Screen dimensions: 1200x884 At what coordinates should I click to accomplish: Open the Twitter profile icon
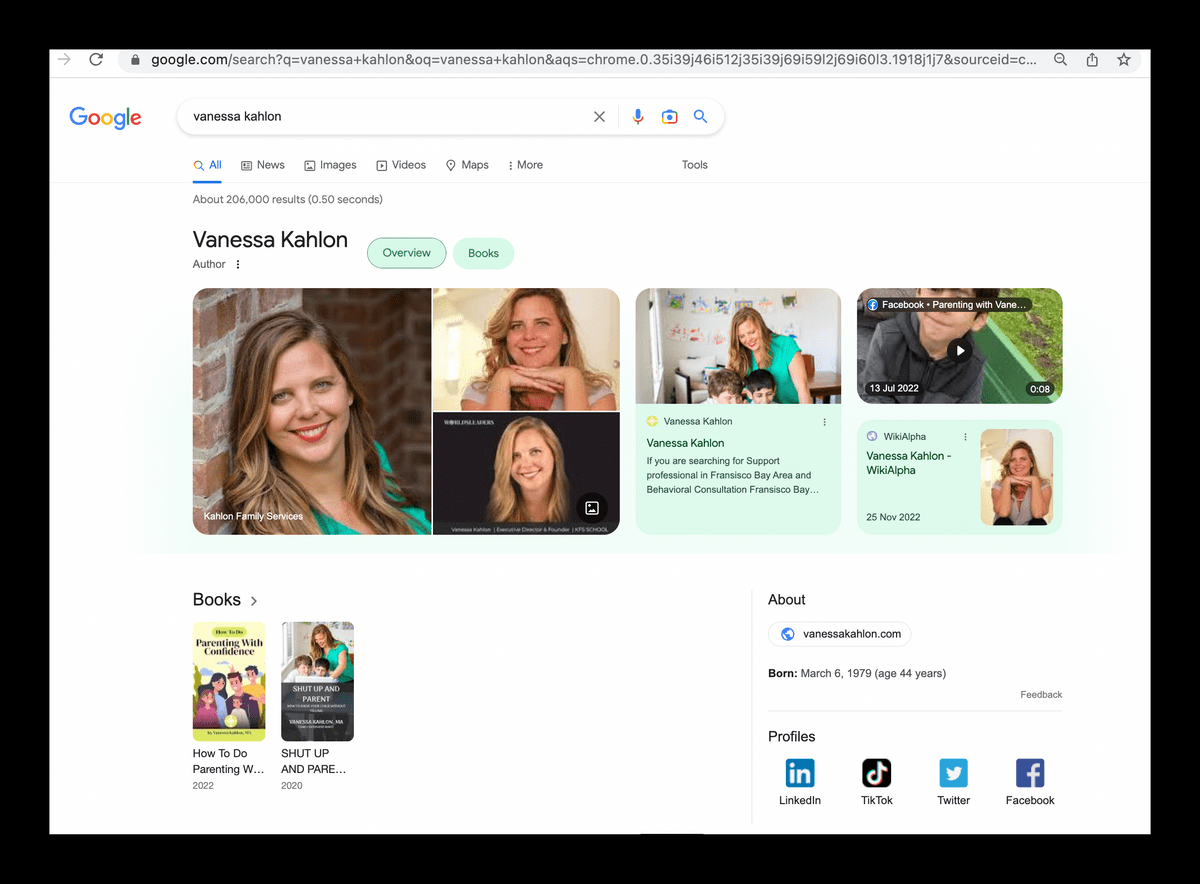tap(953, 773)
